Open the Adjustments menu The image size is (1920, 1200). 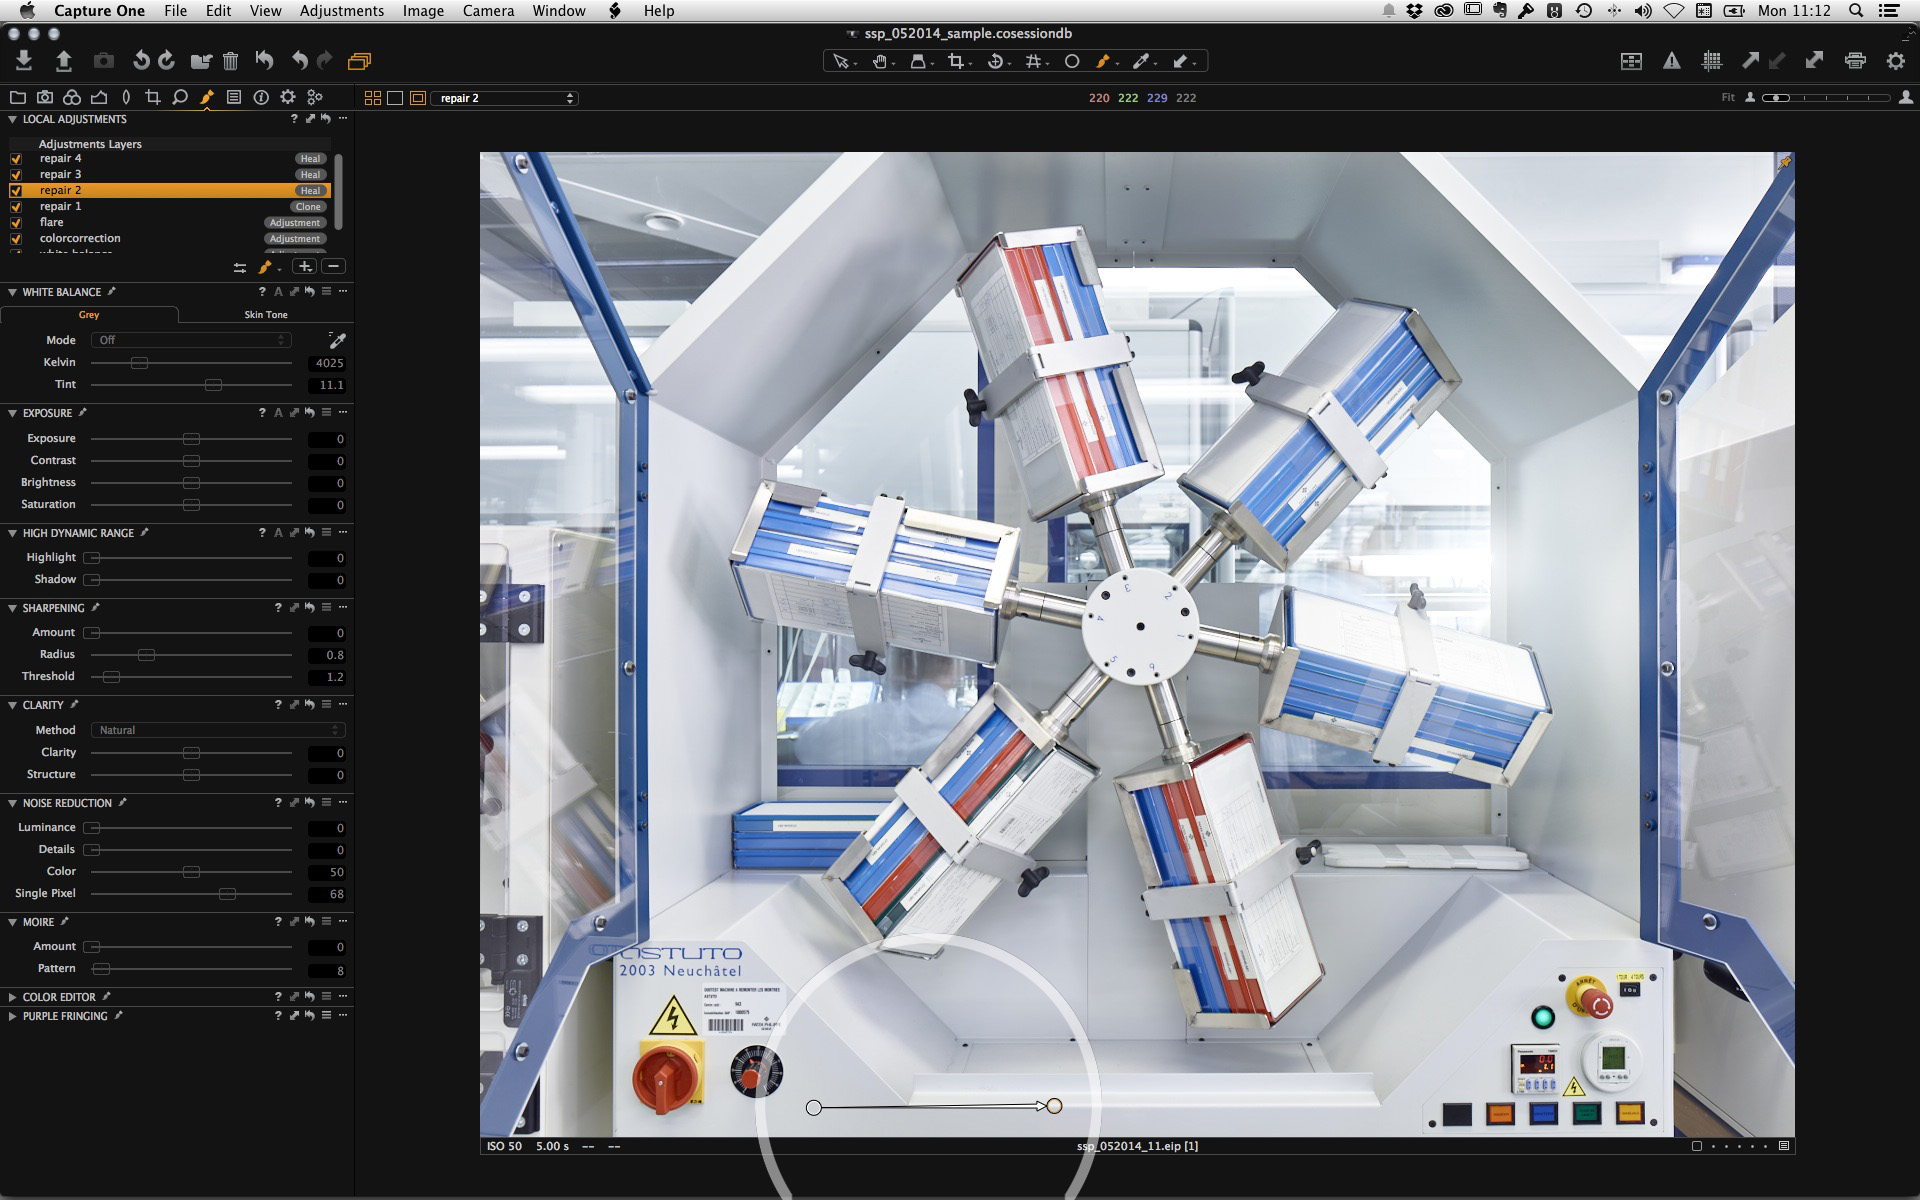click(x=341, y=11)
